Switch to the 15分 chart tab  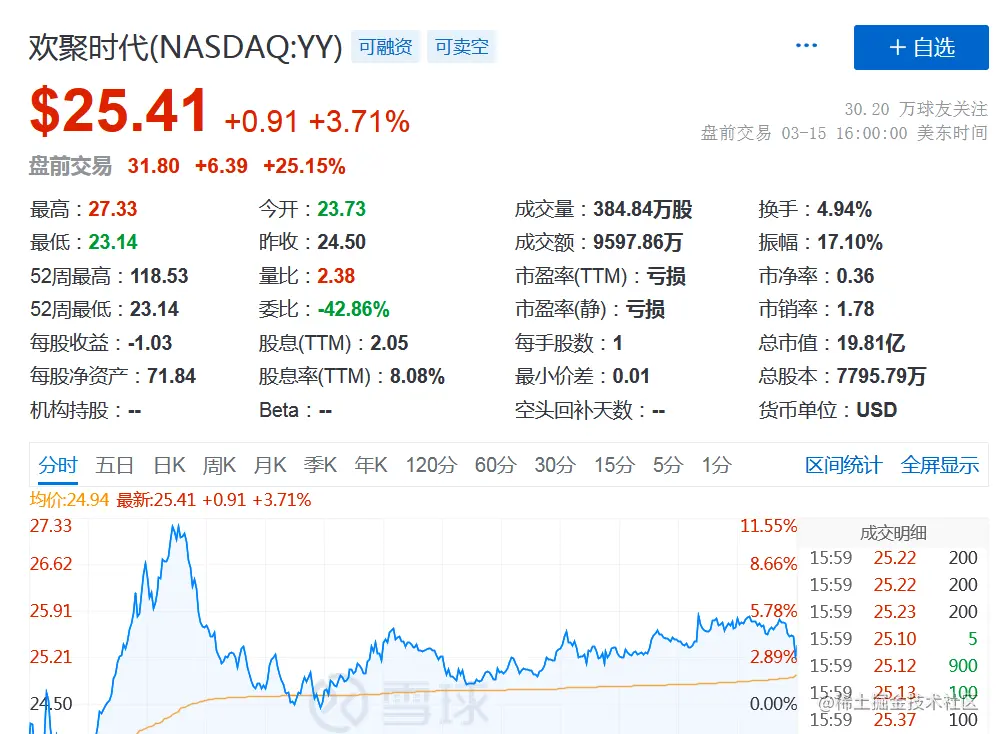(x=614, y=465)
